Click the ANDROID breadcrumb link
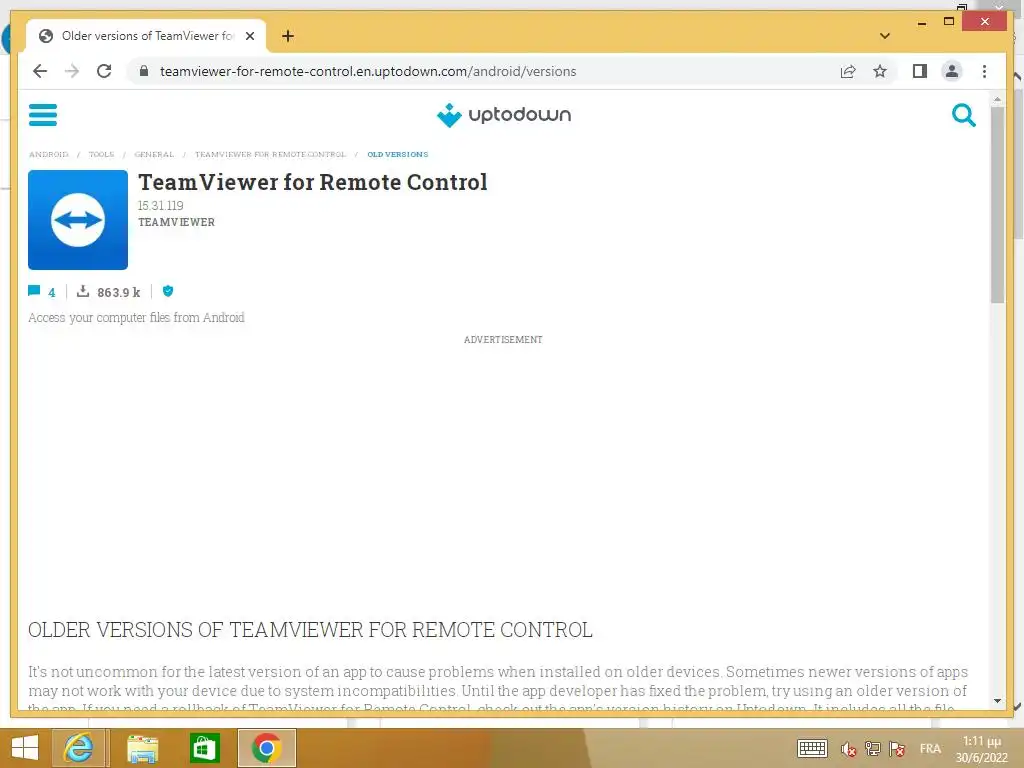The image size is (1024, 768). pos(48,155)
